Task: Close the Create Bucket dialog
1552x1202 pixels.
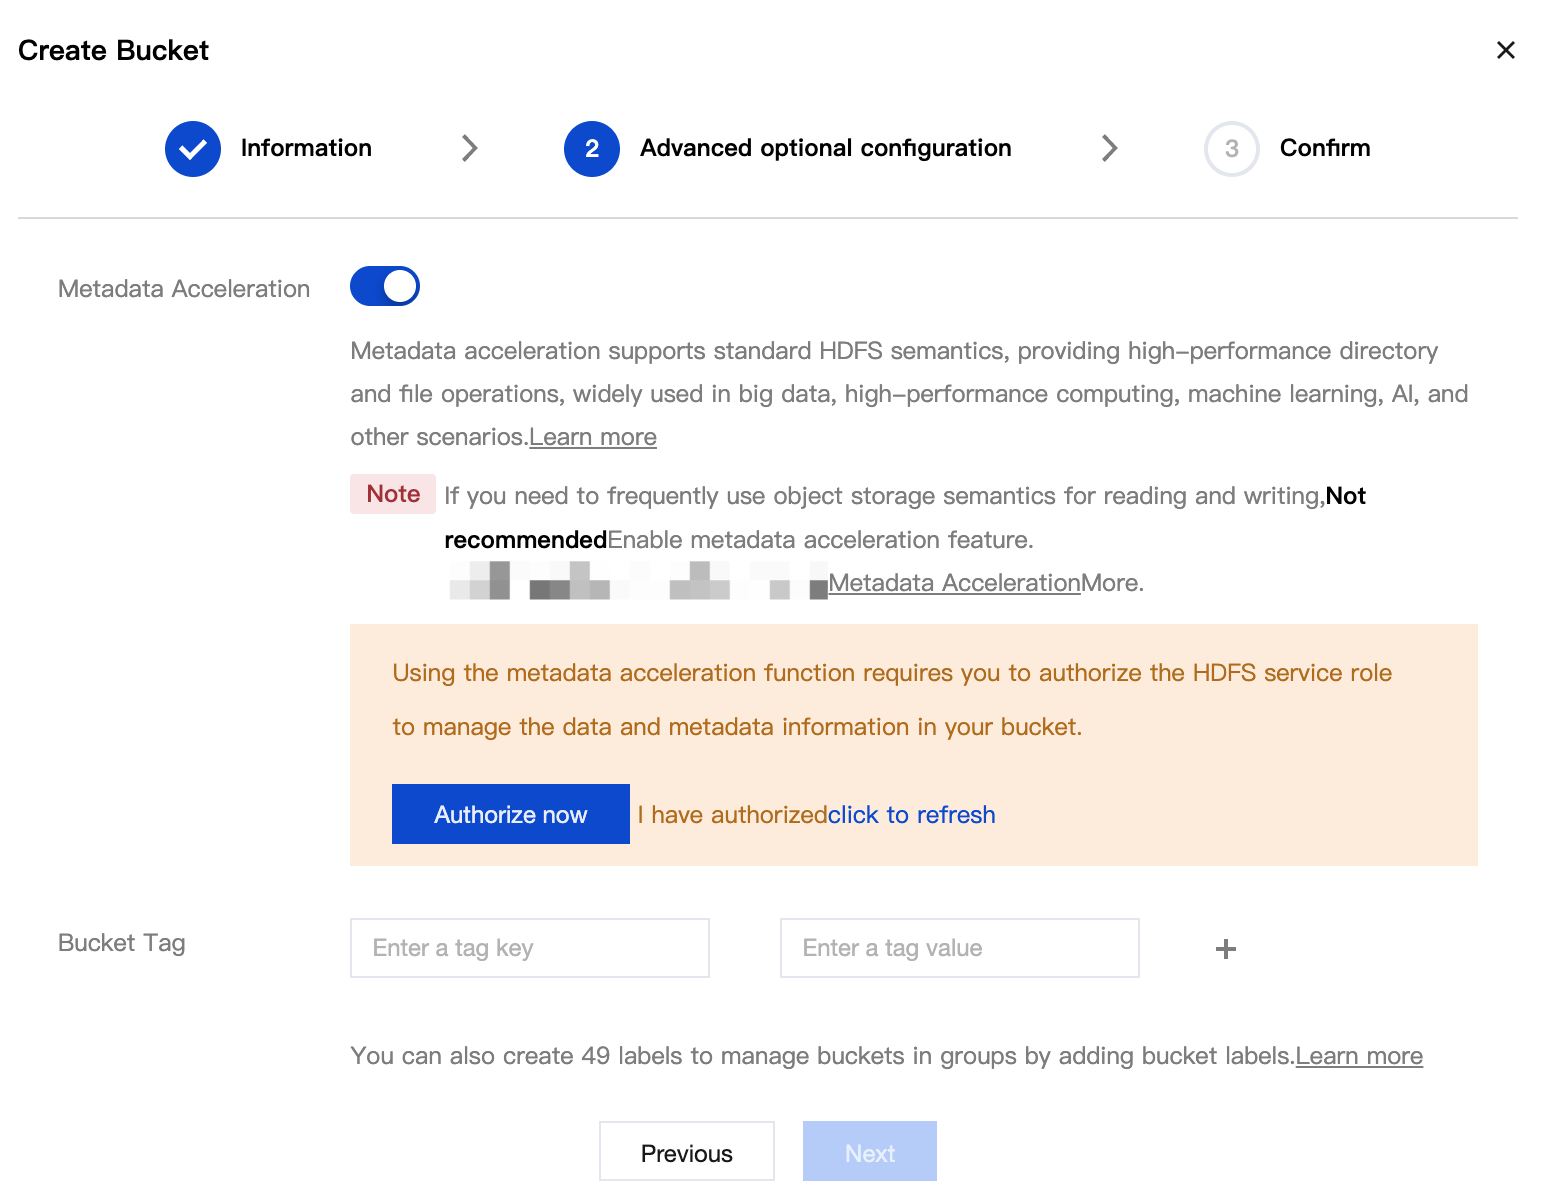Action: 1506,50
